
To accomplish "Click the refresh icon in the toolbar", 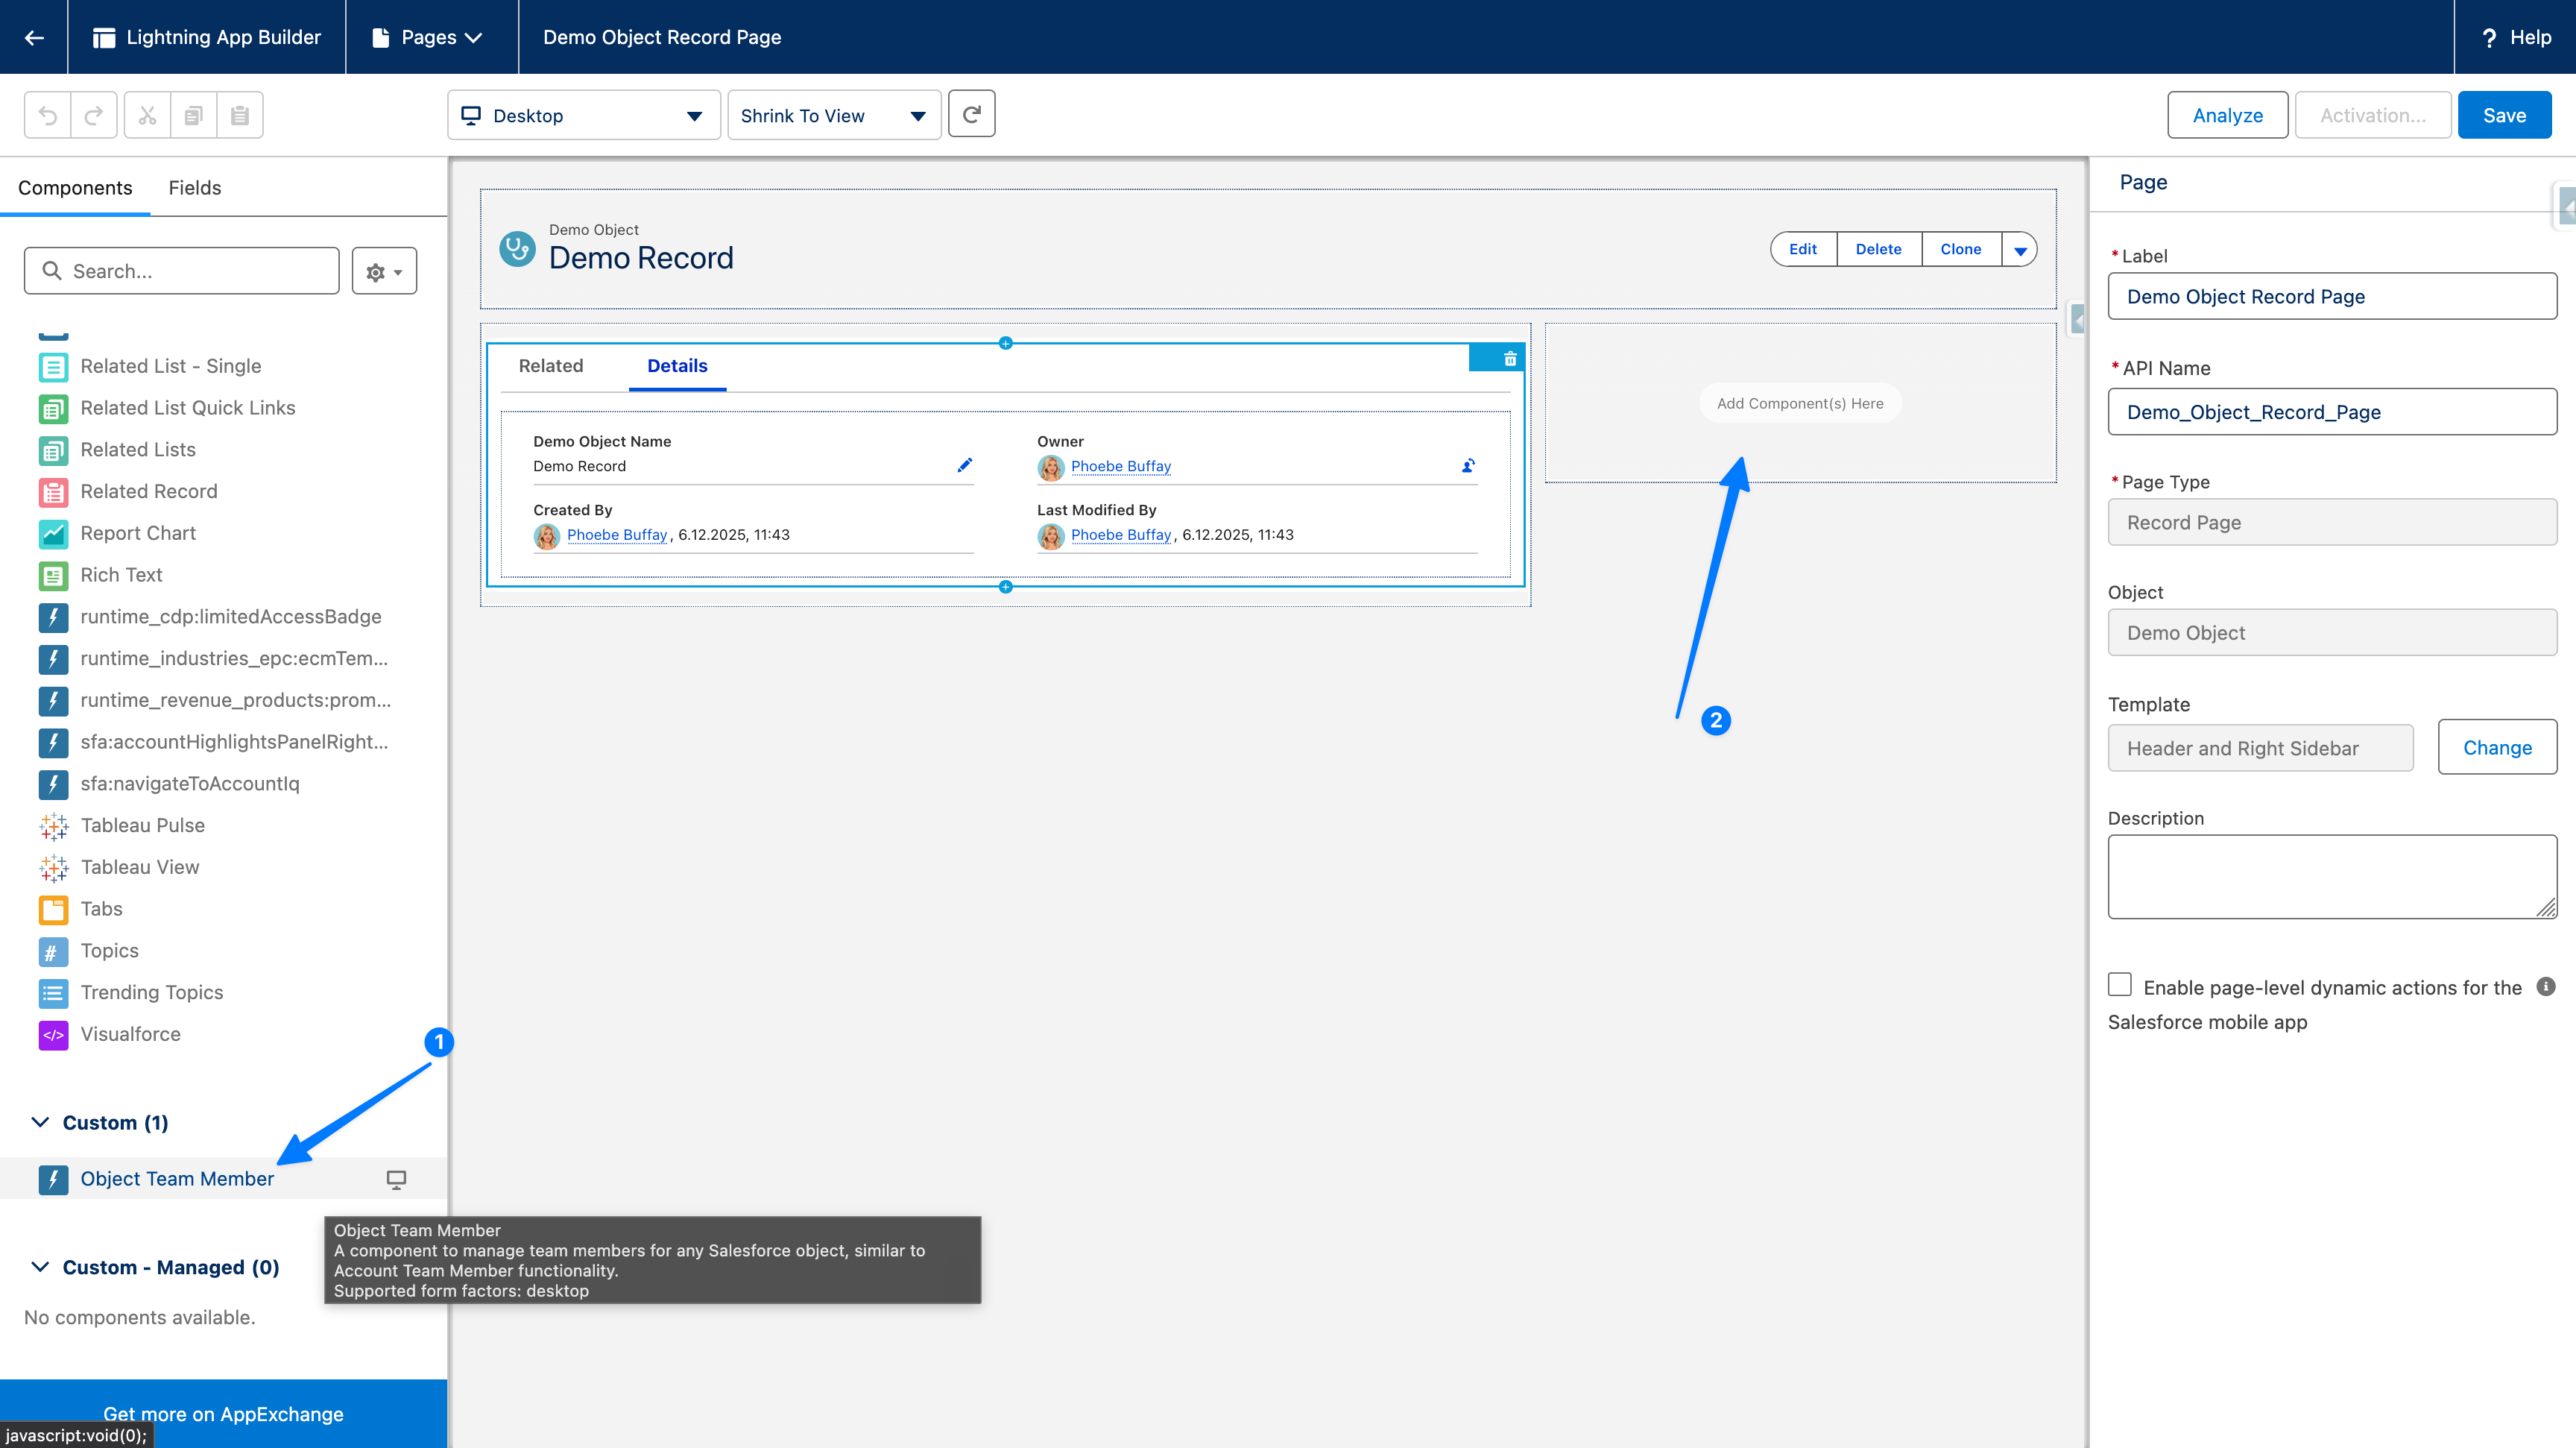I will 971,114.
